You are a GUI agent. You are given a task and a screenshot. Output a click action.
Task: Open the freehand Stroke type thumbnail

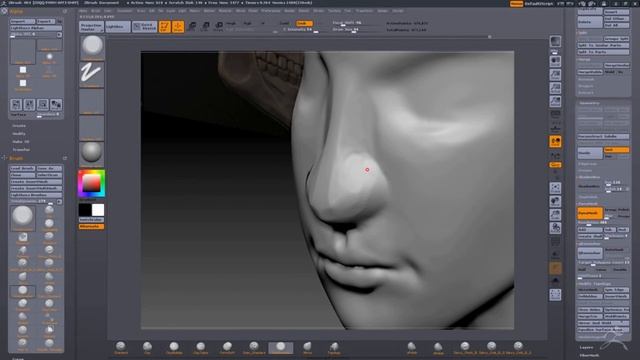coord(92,74)
